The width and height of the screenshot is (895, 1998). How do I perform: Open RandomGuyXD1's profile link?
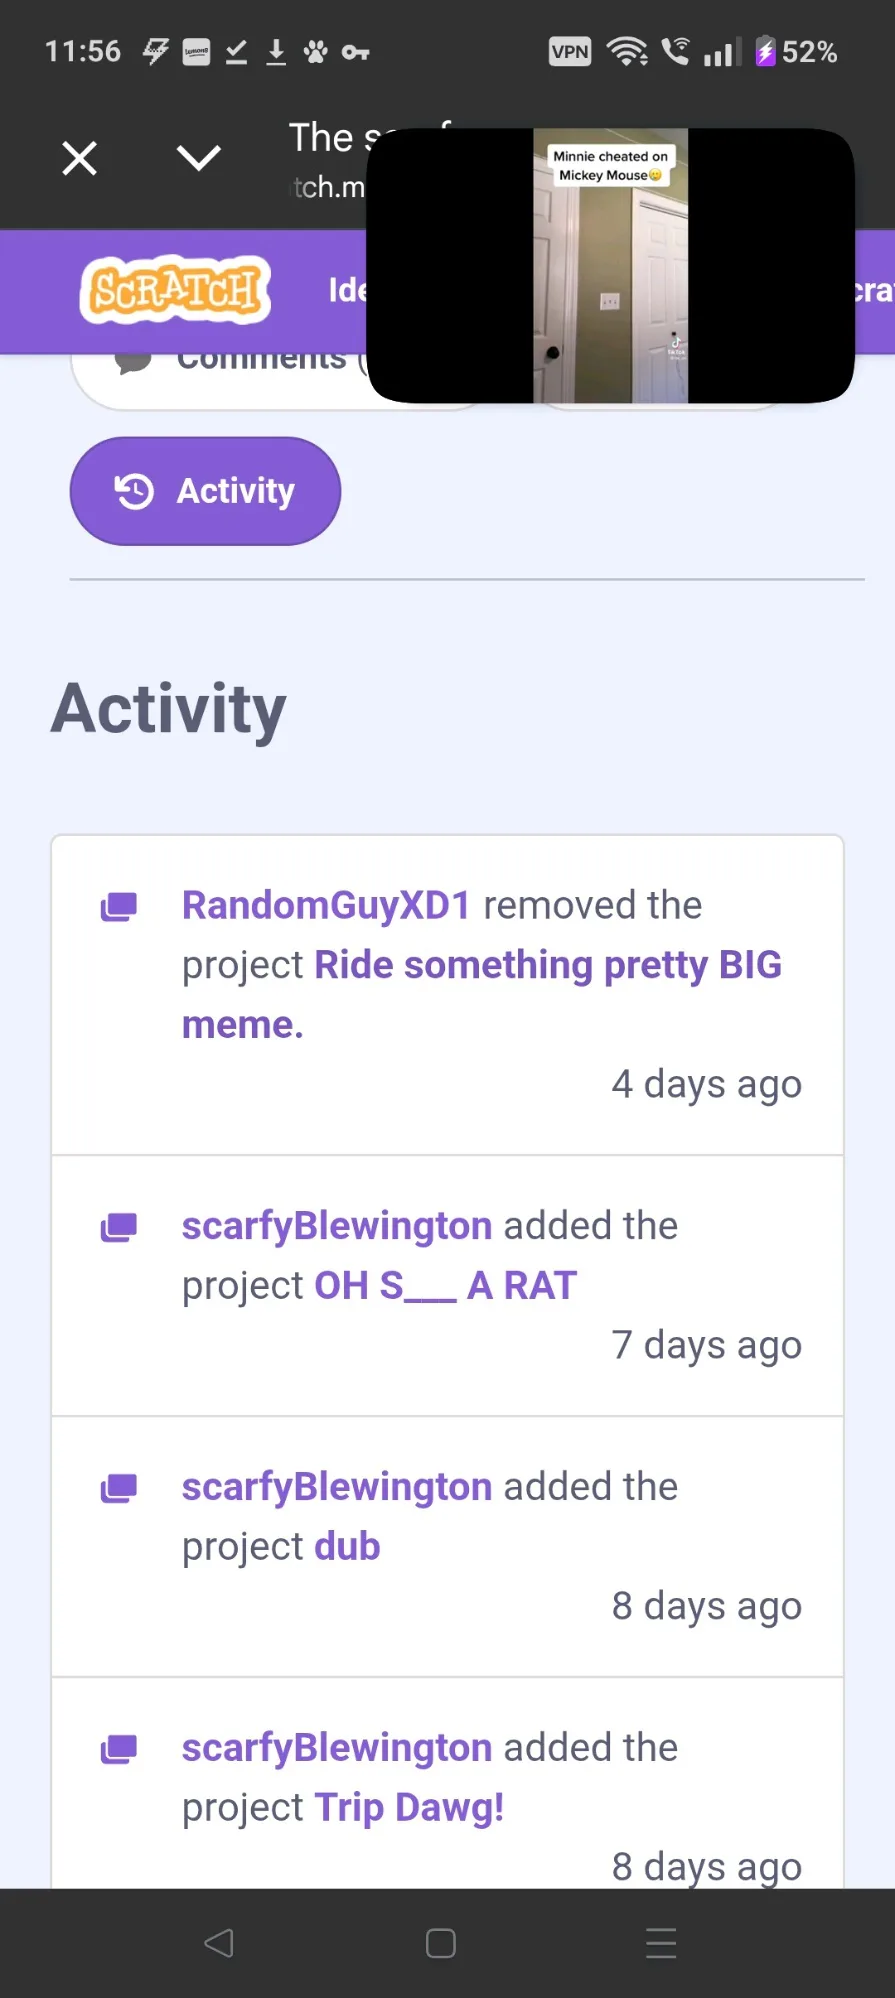point(326,905)
